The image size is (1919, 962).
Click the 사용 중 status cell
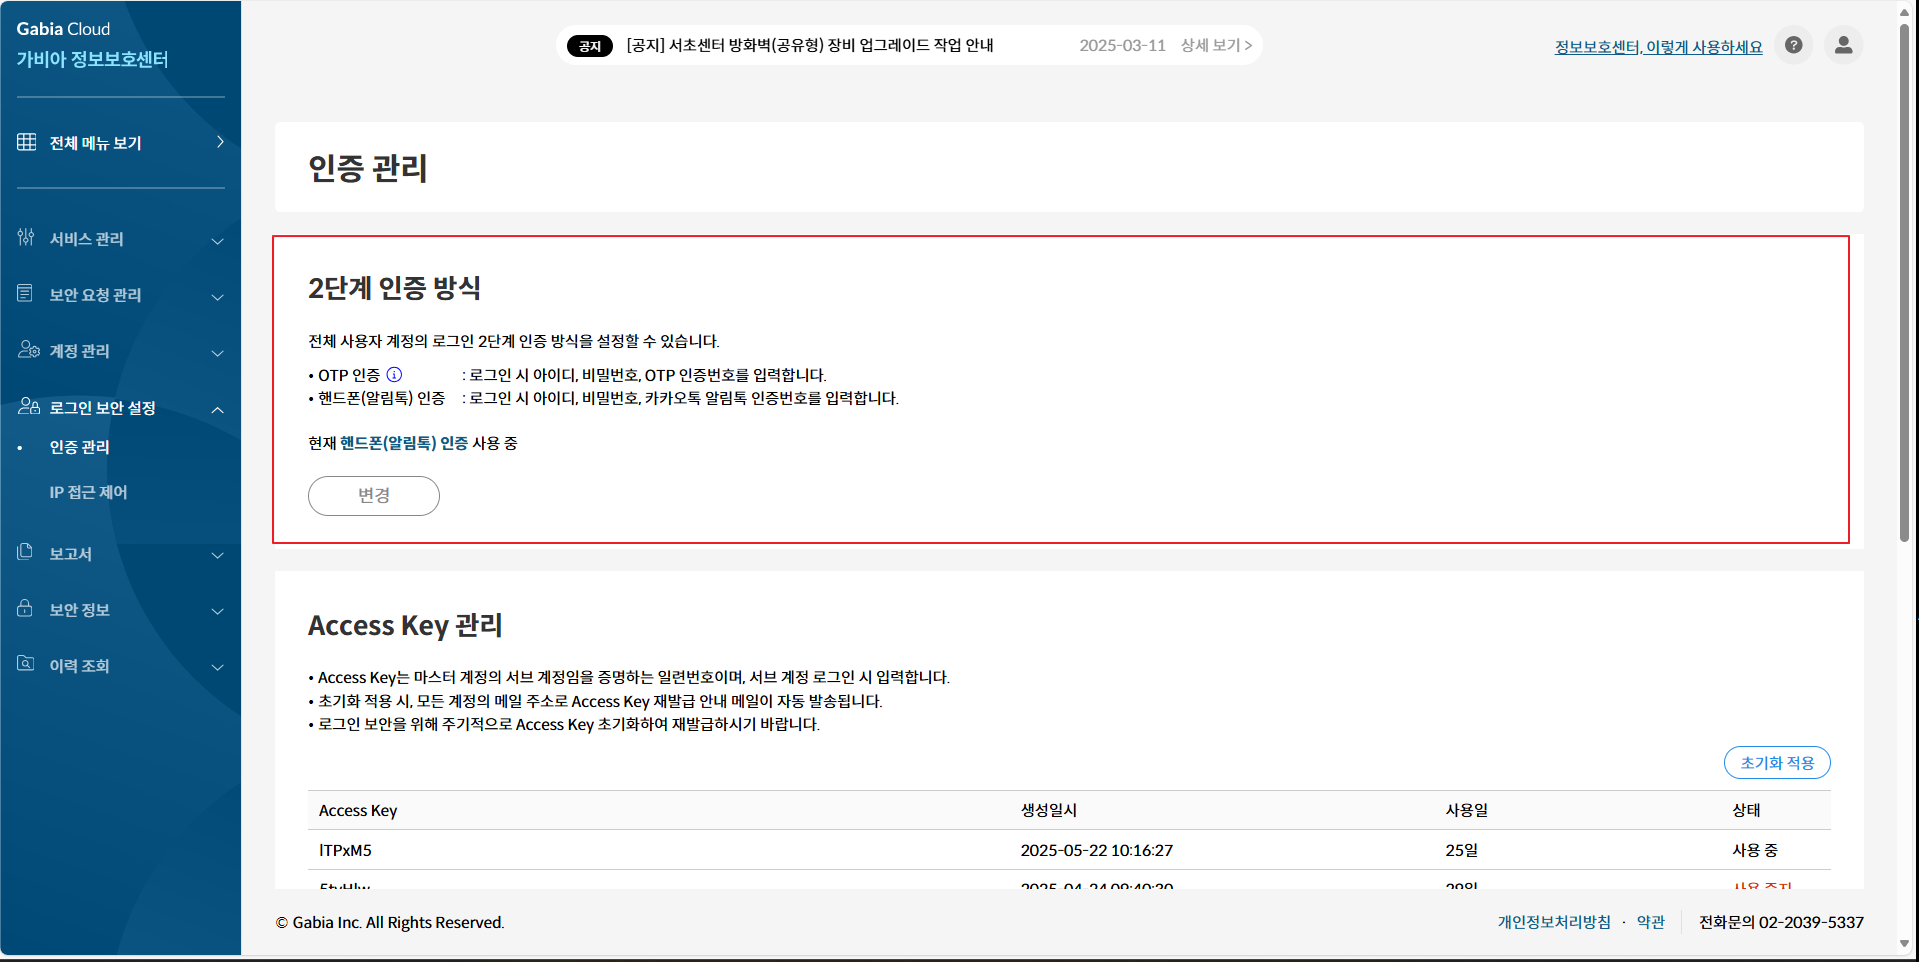pyautogui.click(x=1755, y=850)
